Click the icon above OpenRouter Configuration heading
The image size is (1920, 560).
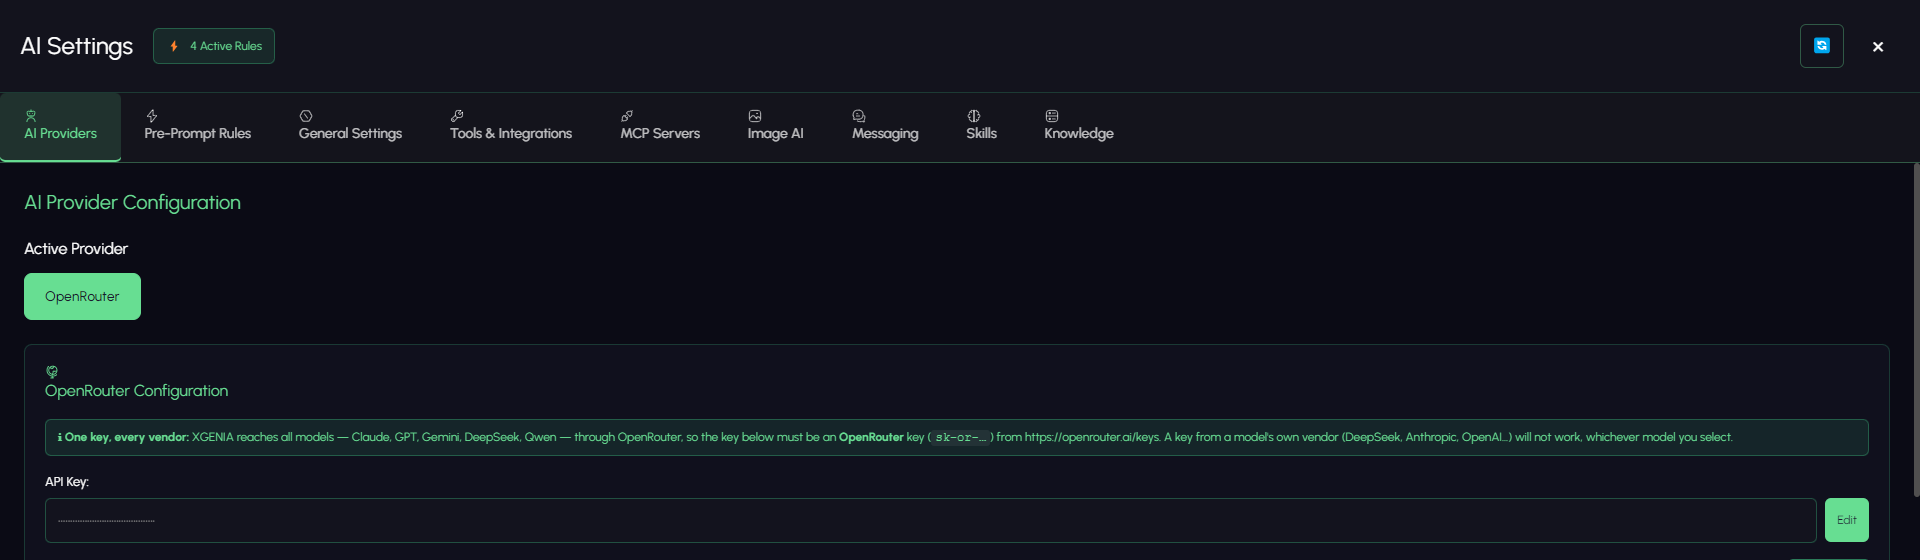point(52,372)
